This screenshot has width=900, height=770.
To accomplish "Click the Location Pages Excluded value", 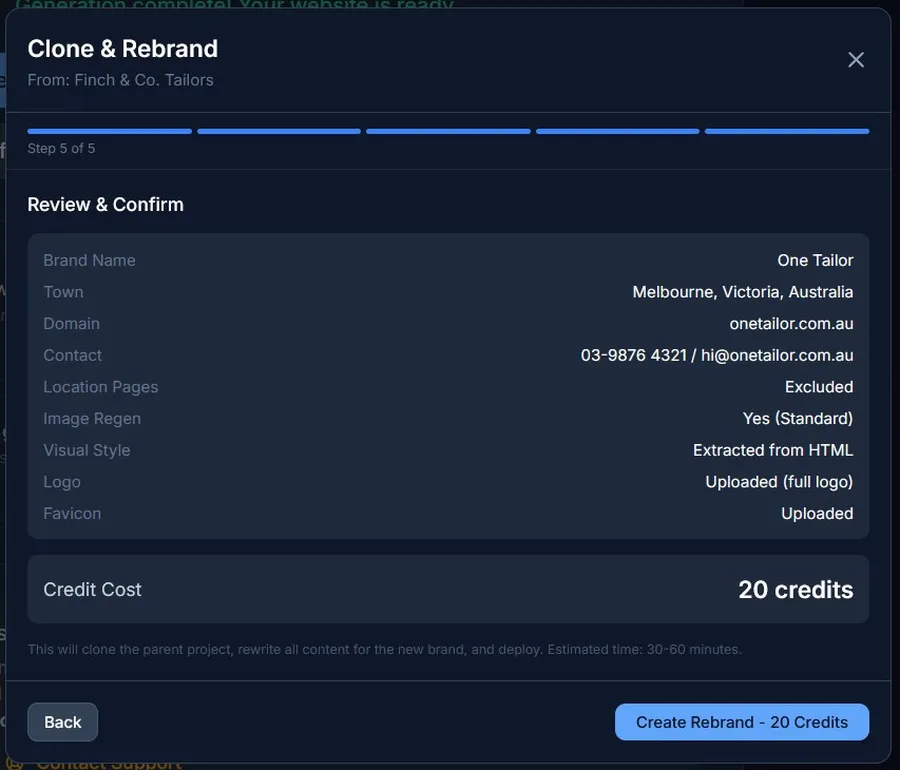I will [x=819, y=387].
